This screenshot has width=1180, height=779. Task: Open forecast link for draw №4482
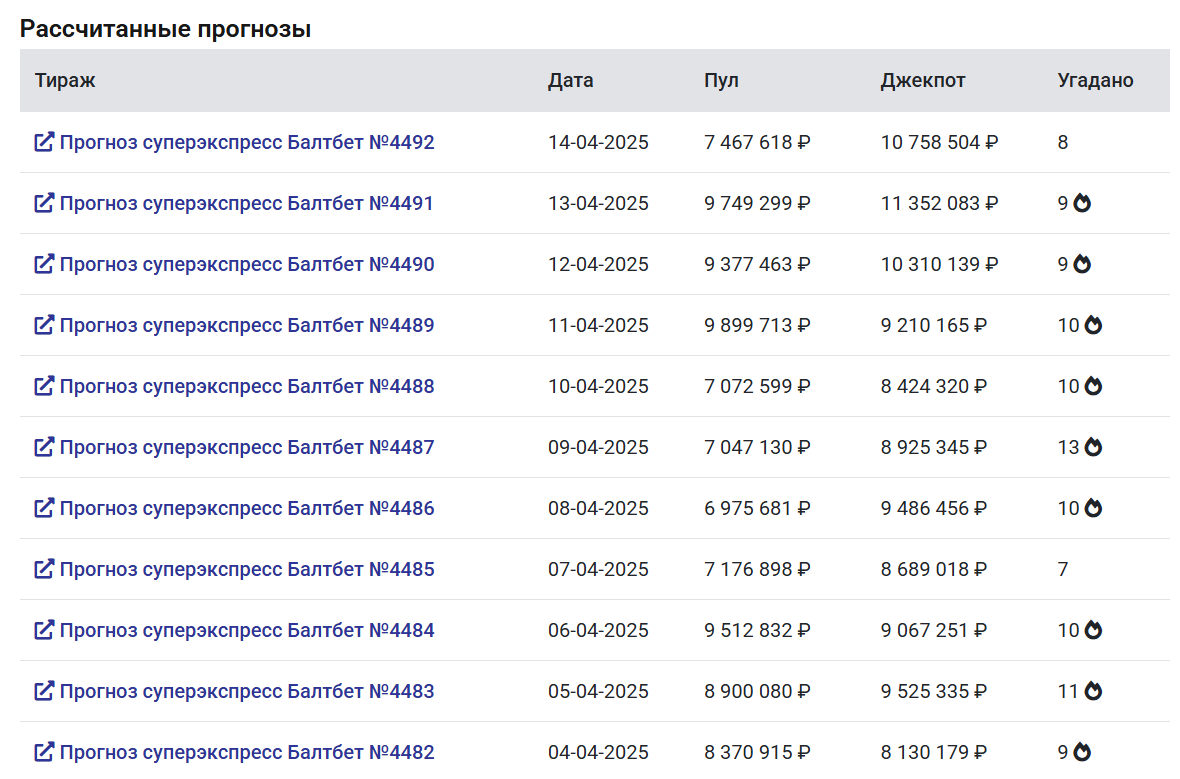pos(247,752)
